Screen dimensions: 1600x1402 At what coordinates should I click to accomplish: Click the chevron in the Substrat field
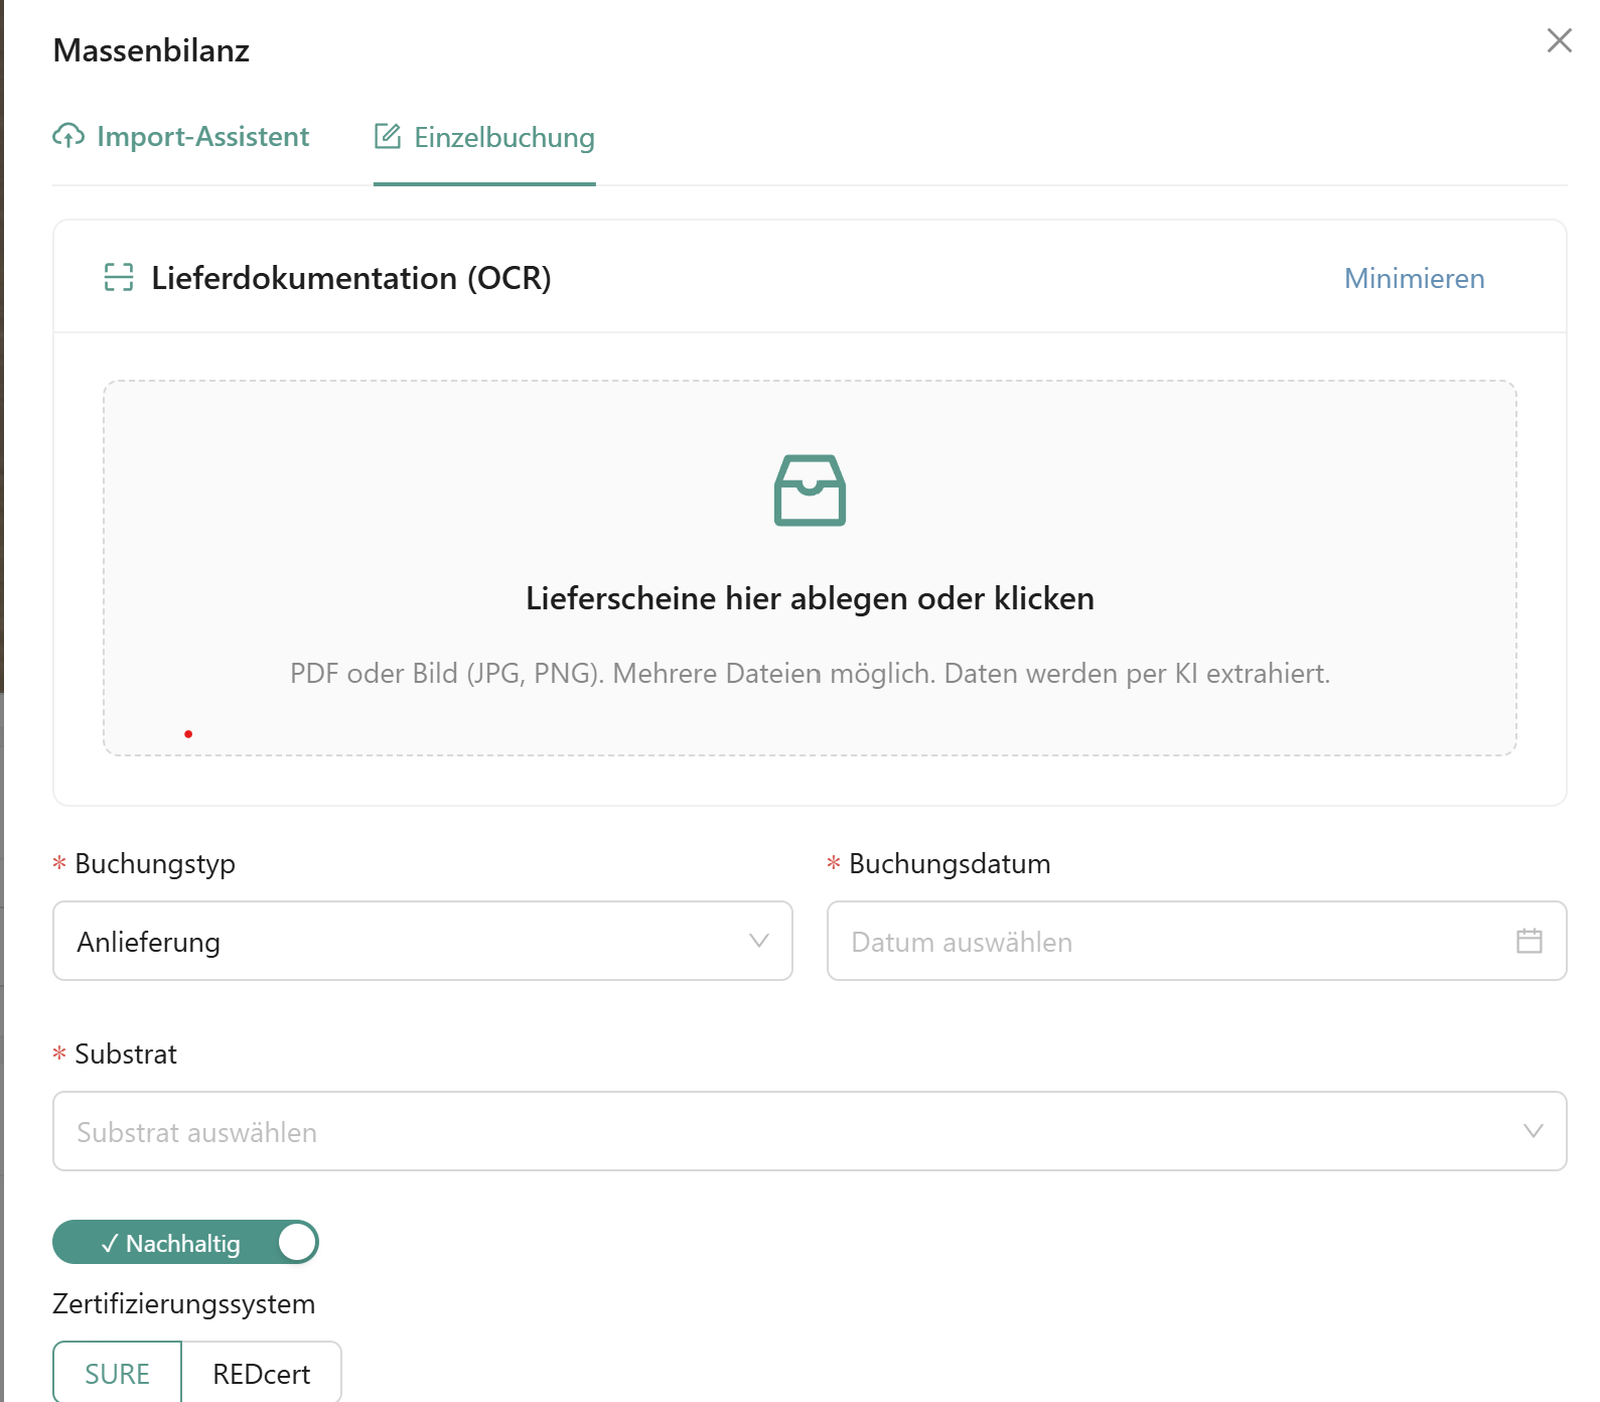click(x=1533, y=1131)
